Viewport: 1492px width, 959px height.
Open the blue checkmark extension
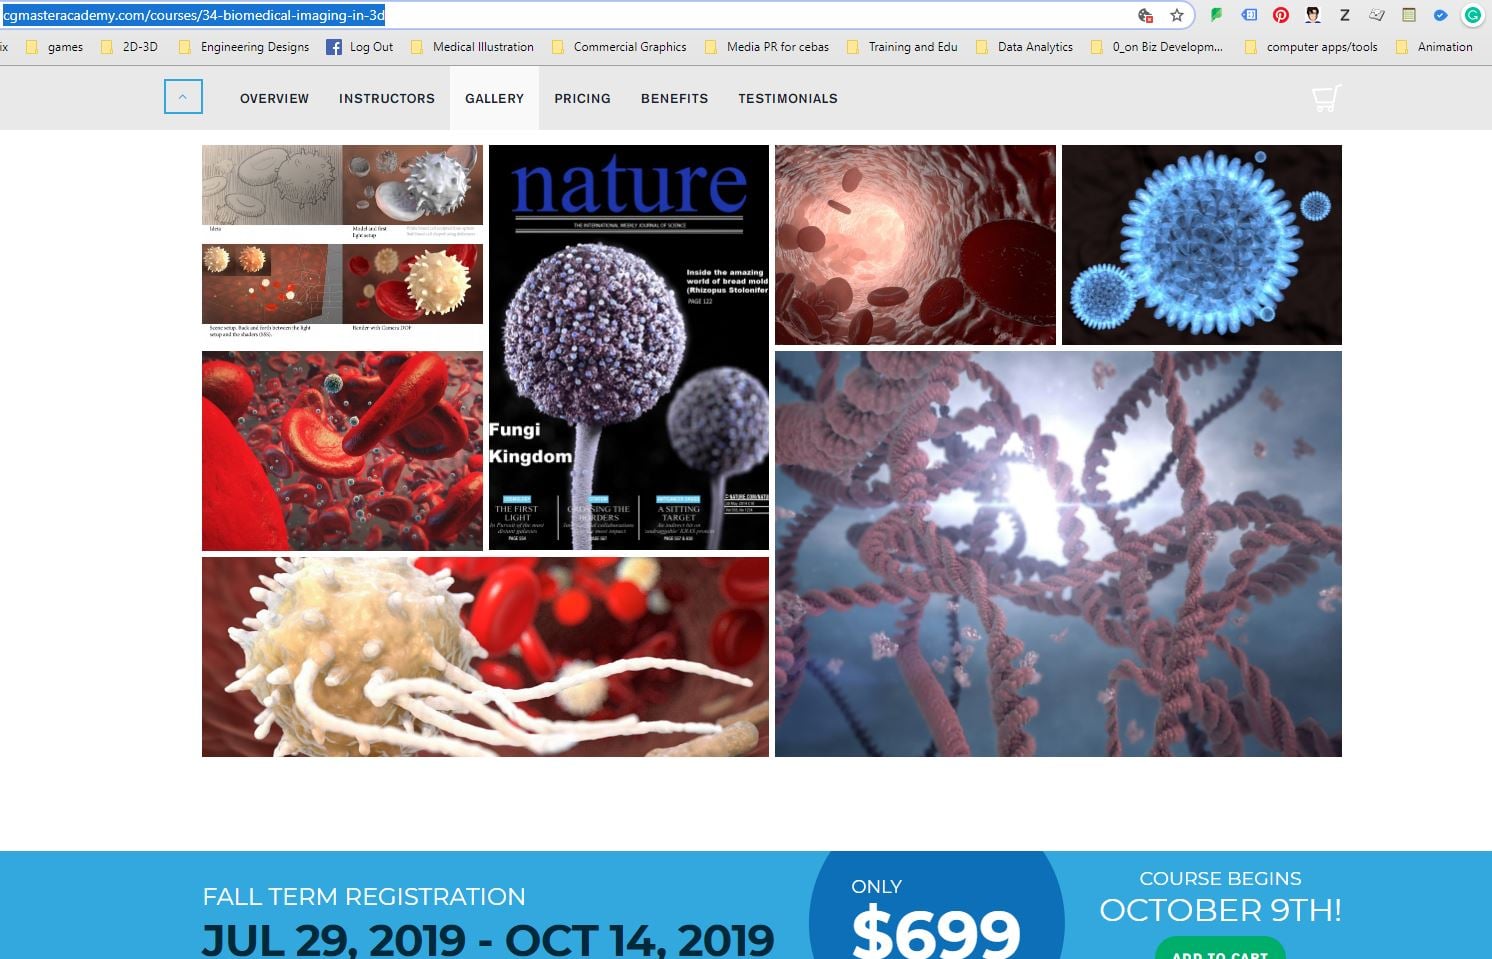[x=1441, y=15]
